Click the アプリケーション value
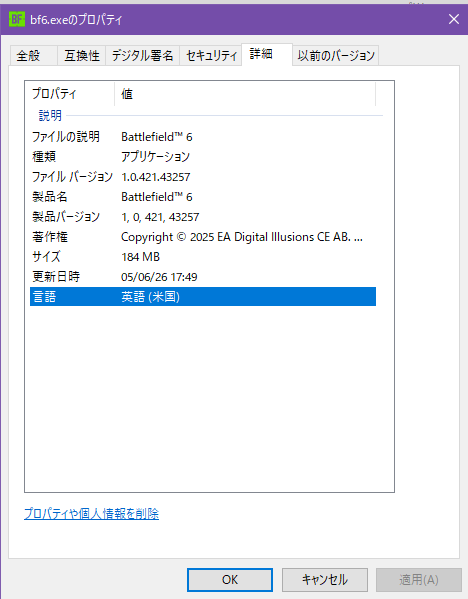Screen dimensions: 468x599 coord(155,157)
